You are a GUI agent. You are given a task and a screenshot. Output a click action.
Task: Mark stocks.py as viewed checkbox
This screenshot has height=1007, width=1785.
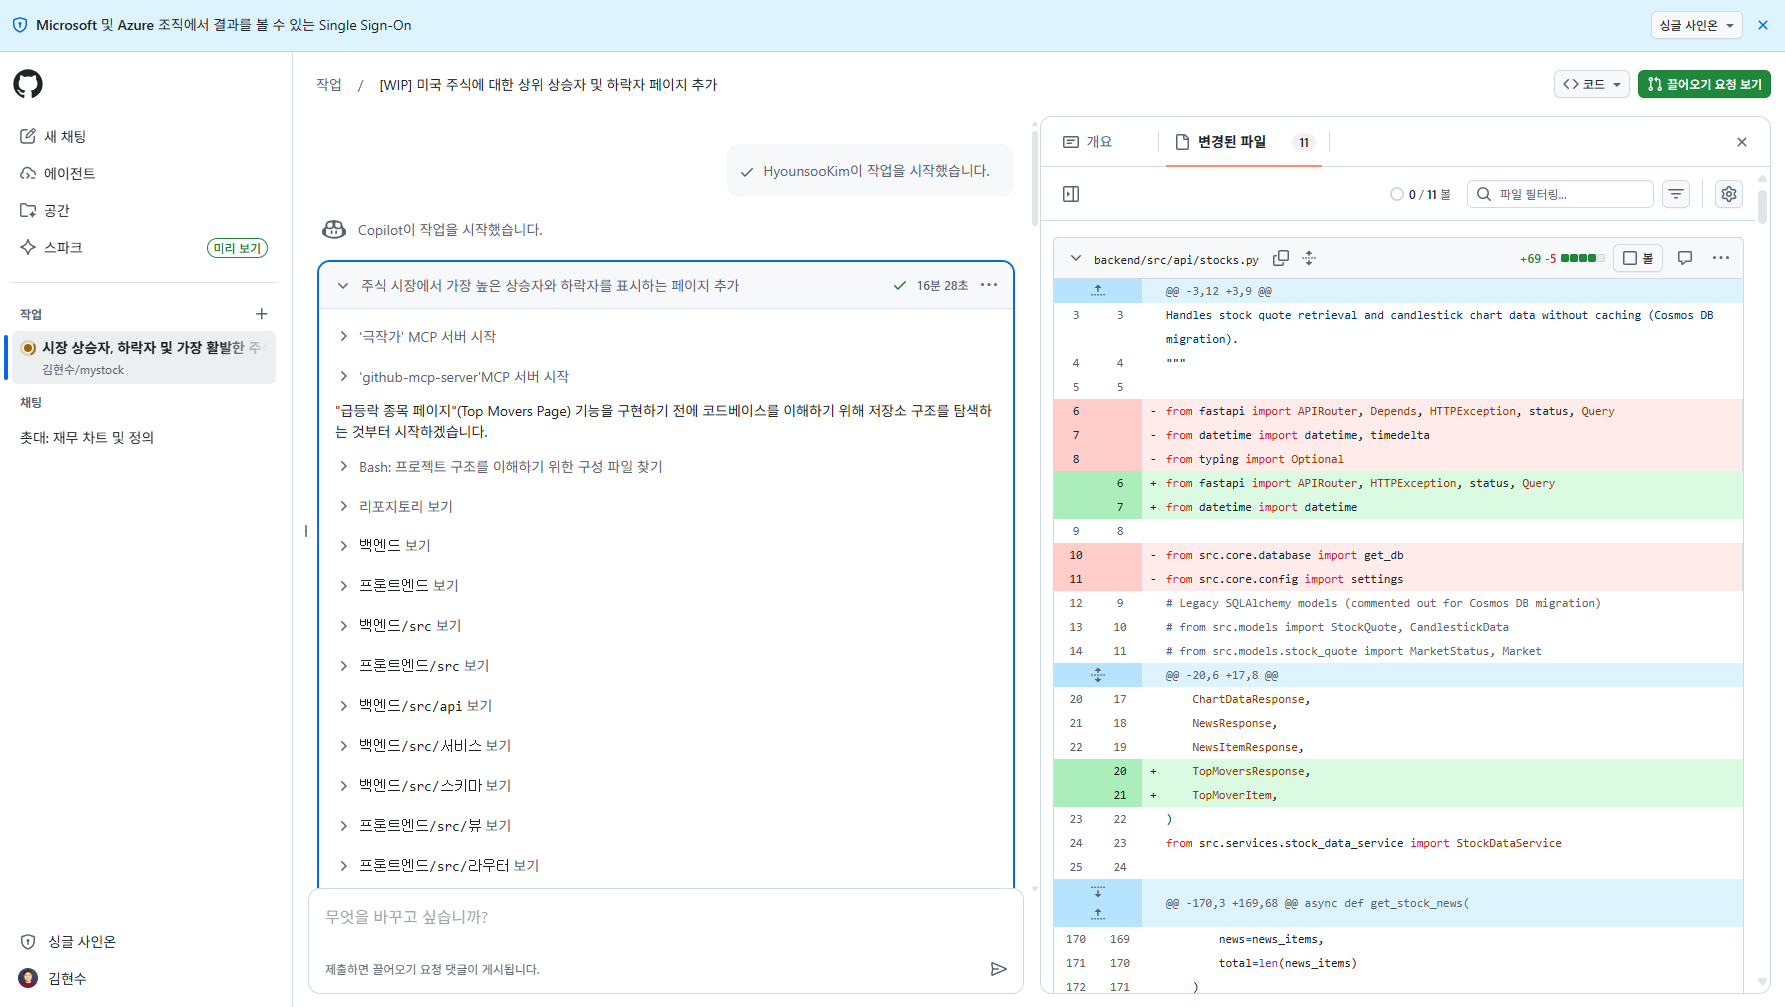(x=1637, y=258)
